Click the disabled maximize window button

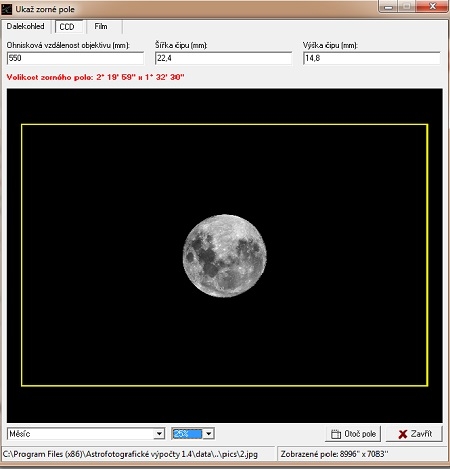(x=406, y=6)
